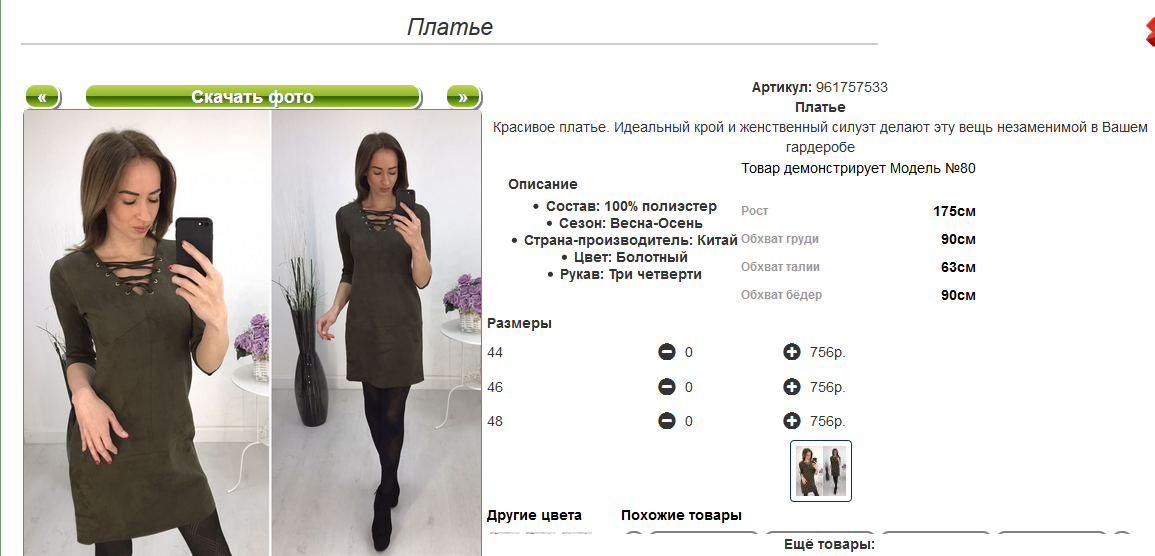Go to previous photo with « arrow
This screenshot has height=556, width=1155.
tap(42, 97)
